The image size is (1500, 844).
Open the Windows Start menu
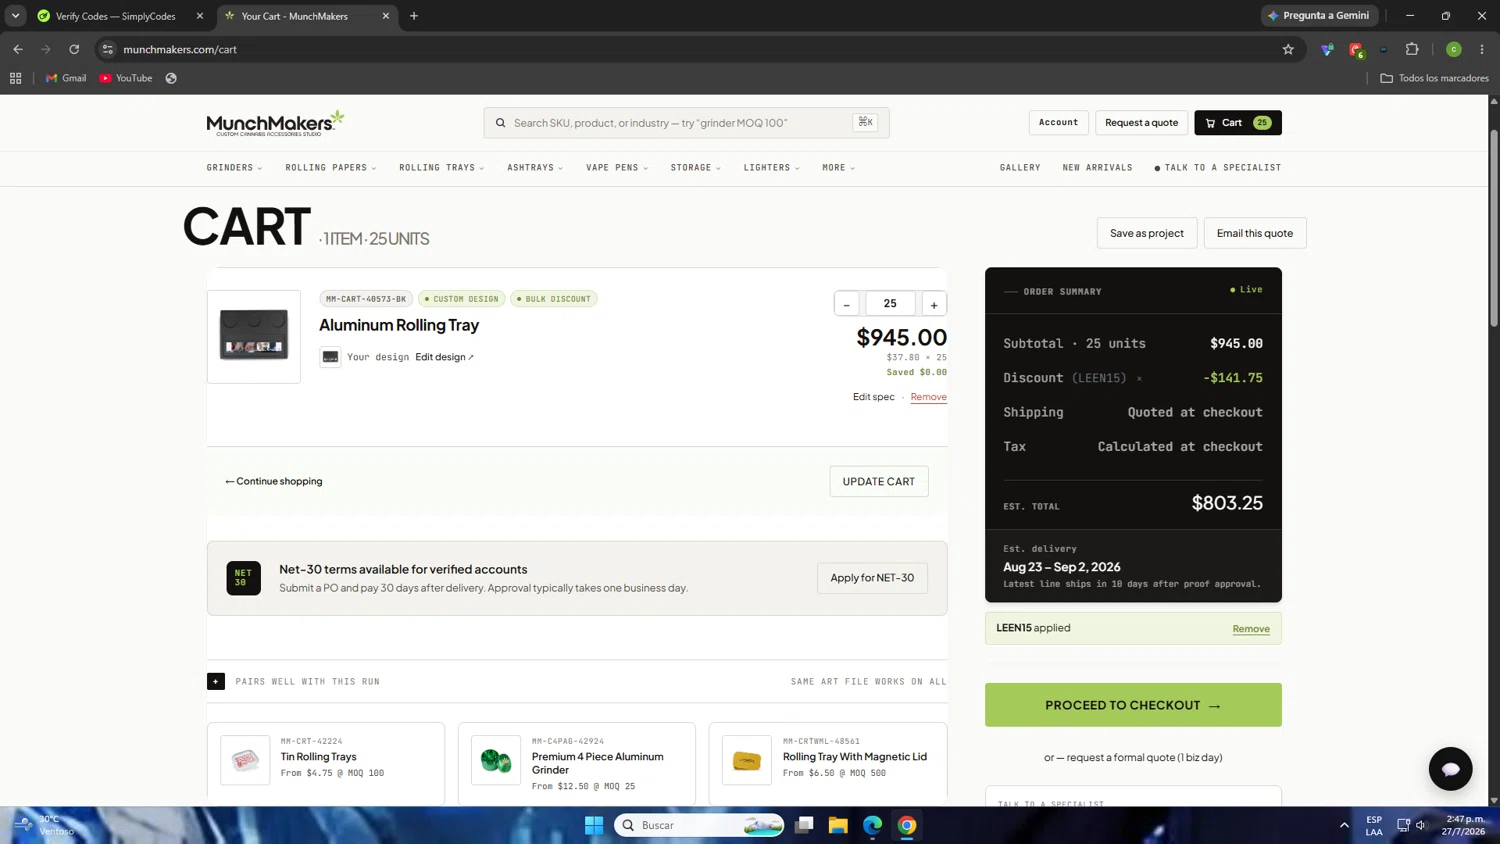594,825
